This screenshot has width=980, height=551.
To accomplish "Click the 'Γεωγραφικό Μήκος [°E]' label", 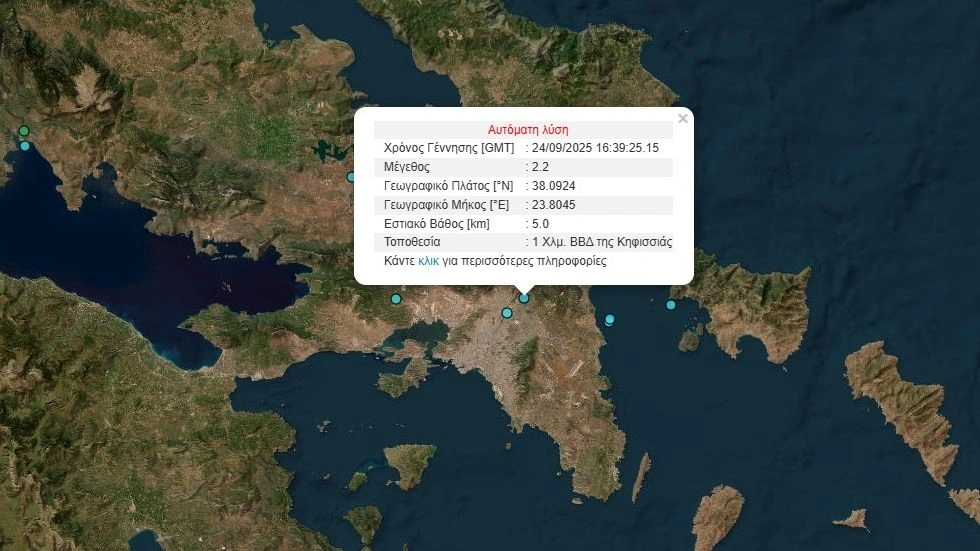I will (x=446, y=204).
